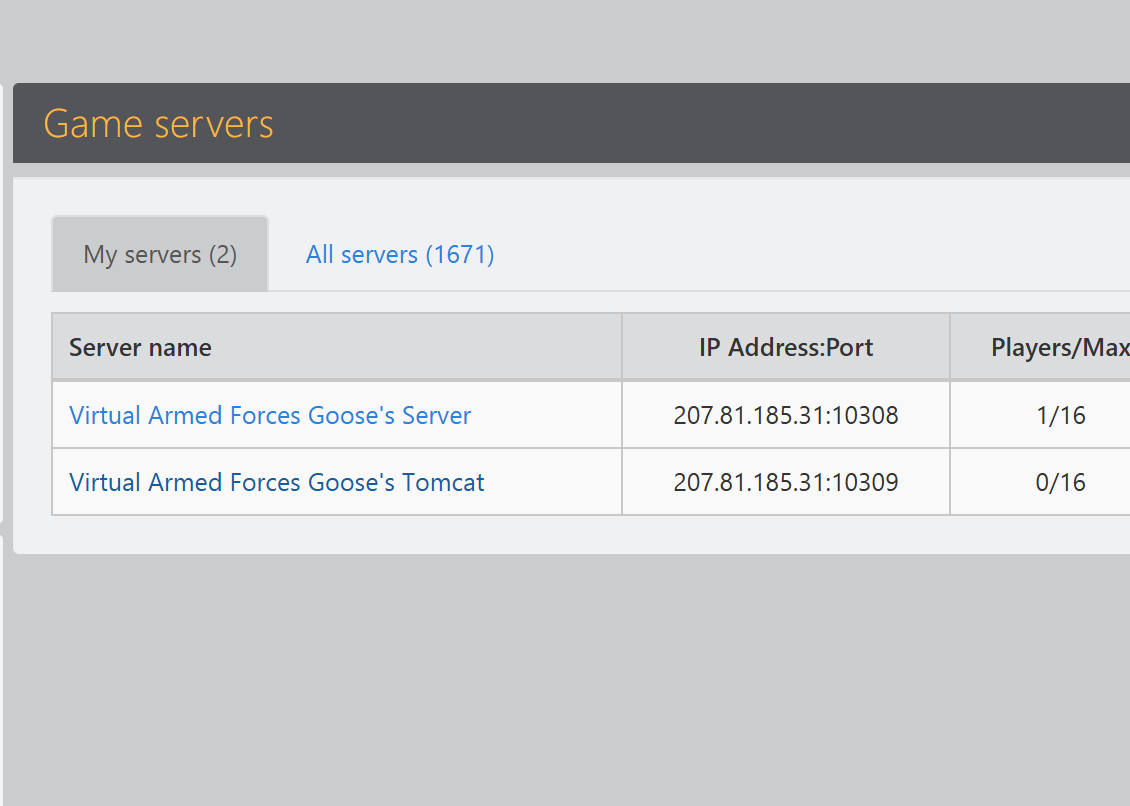Image resolution: width=1130 pixels, height=806 pixels.
Task: Open the All servers (1671) tab
Action: click(x=400, y=255)
